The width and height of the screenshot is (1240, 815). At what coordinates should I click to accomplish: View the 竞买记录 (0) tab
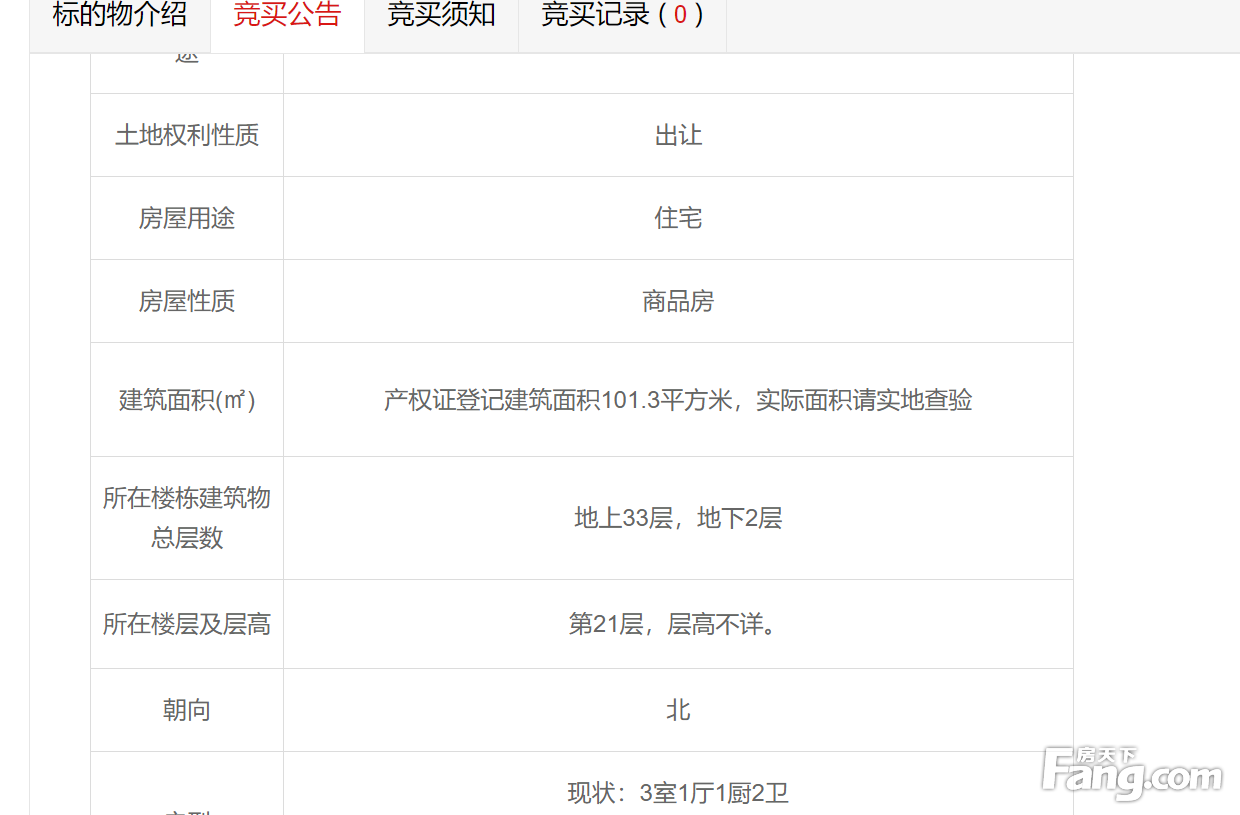point(622,16)
